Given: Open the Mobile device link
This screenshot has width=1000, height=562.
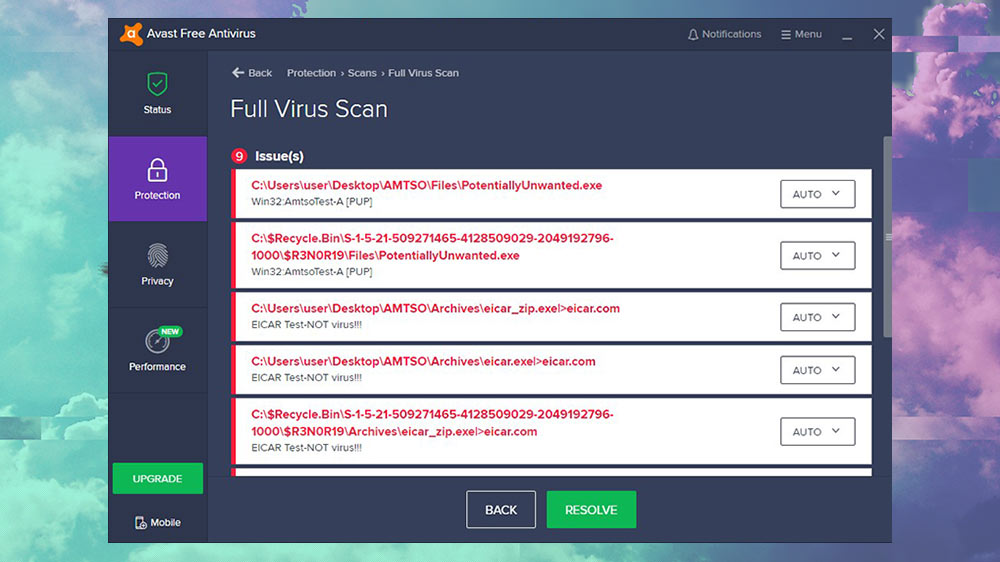Looking at the screenshot, I should point(158,522).
